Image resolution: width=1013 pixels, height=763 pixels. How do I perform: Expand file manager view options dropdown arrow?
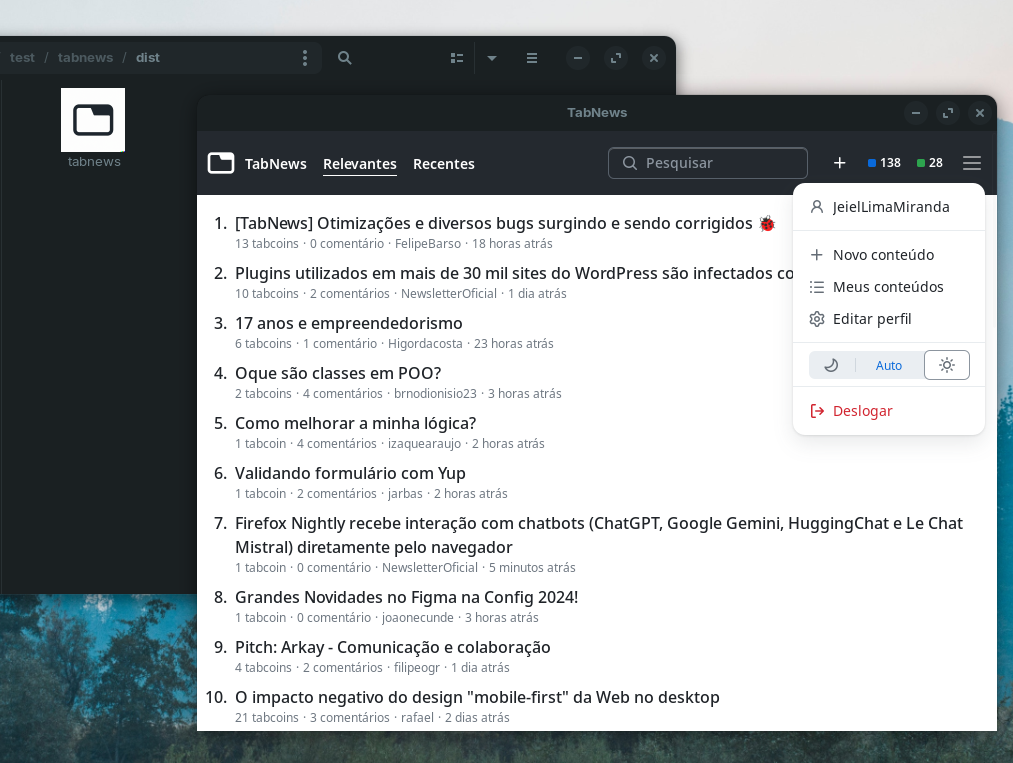[x=492, y=58]
